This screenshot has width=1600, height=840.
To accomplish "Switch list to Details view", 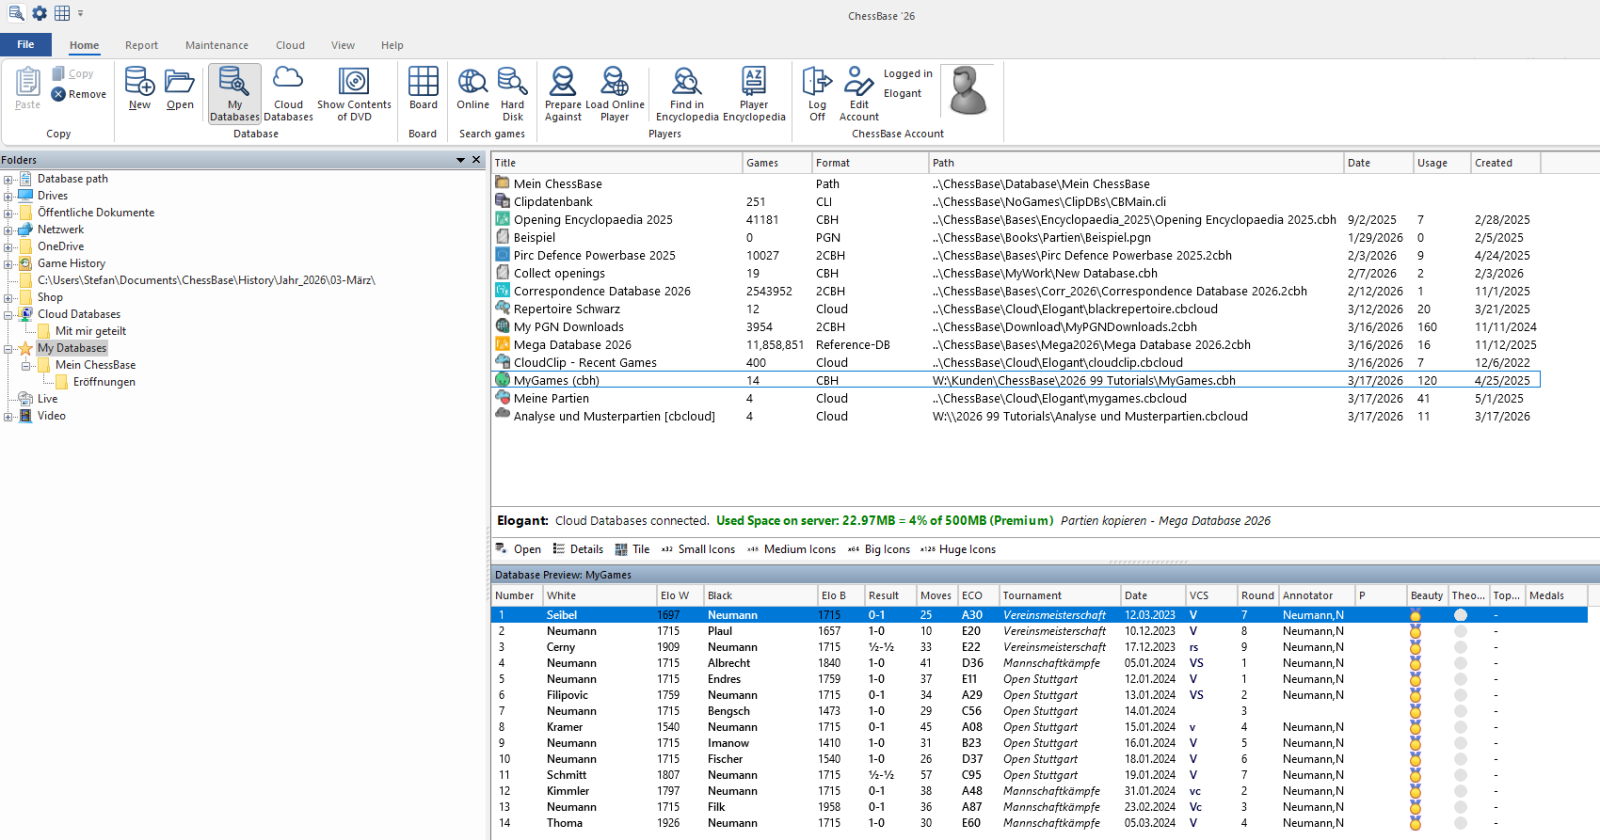I will point(578,549).
